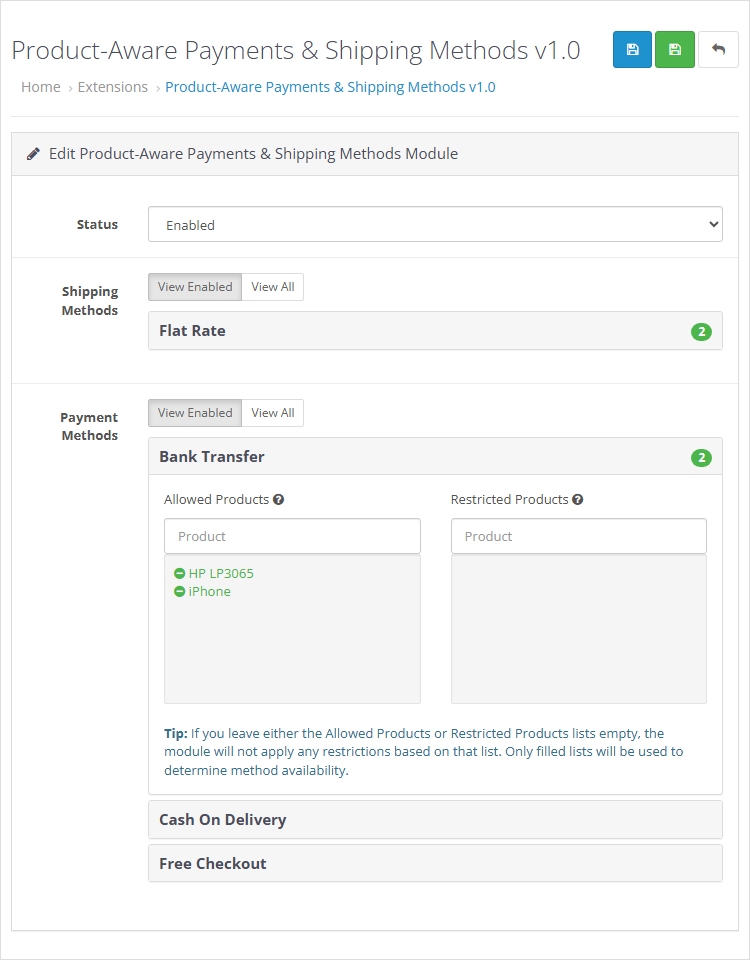Click the back arrow icon button

click(x=718, y=50)
